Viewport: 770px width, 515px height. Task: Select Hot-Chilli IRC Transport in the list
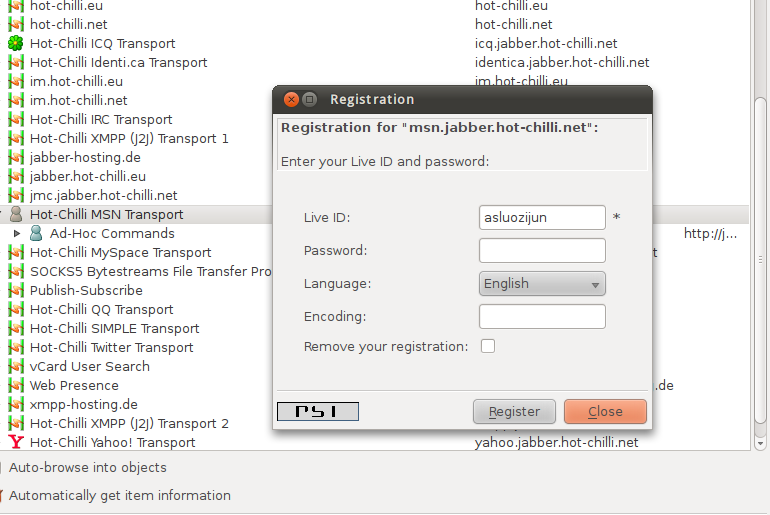click(x=101, y=119)
